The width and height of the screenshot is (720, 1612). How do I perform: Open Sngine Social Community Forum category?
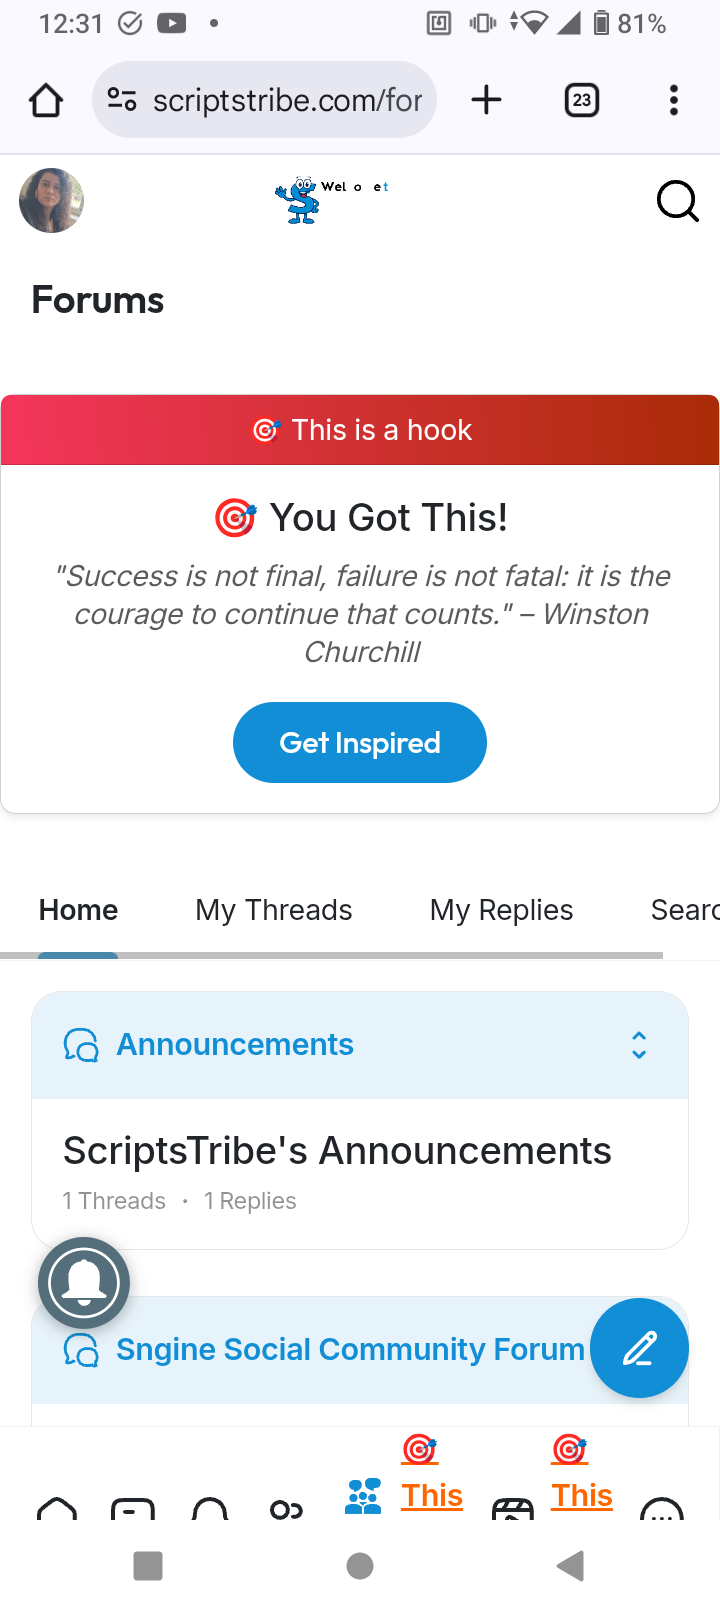[350, 1350]
